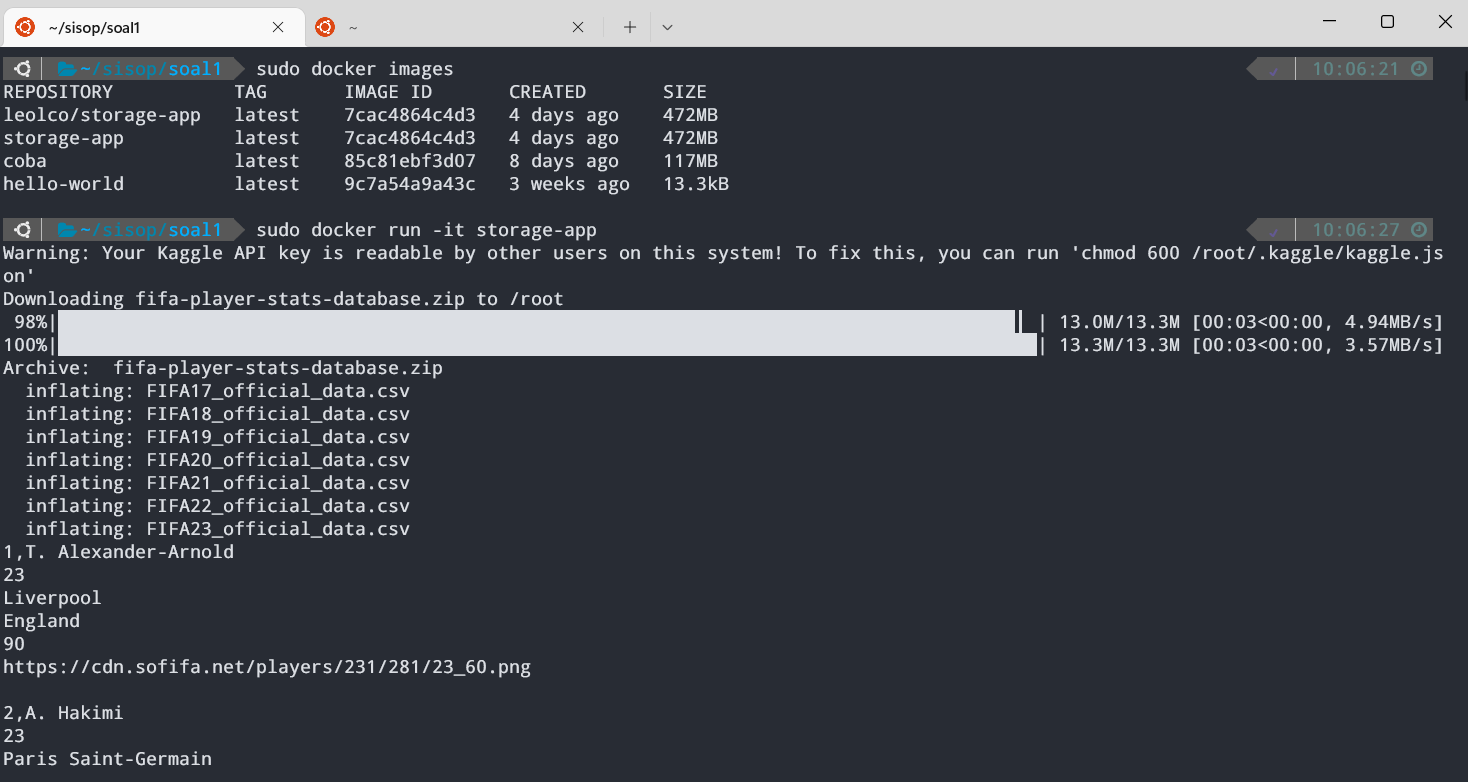Image resolution: width=1468 pixels, height=782 pixels.
Task: Select the ~/sisop/soal1 tab
Action: click(150, 27)
